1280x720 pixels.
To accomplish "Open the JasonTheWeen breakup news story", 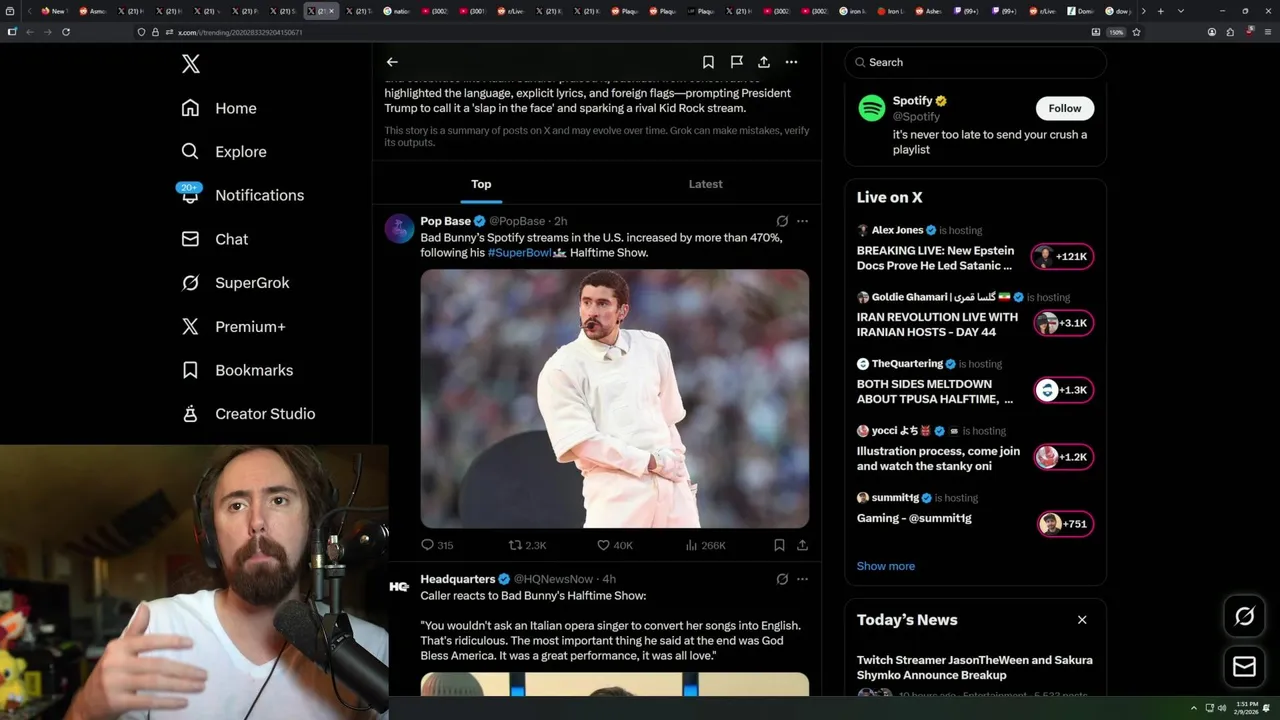I will point(975,667).
